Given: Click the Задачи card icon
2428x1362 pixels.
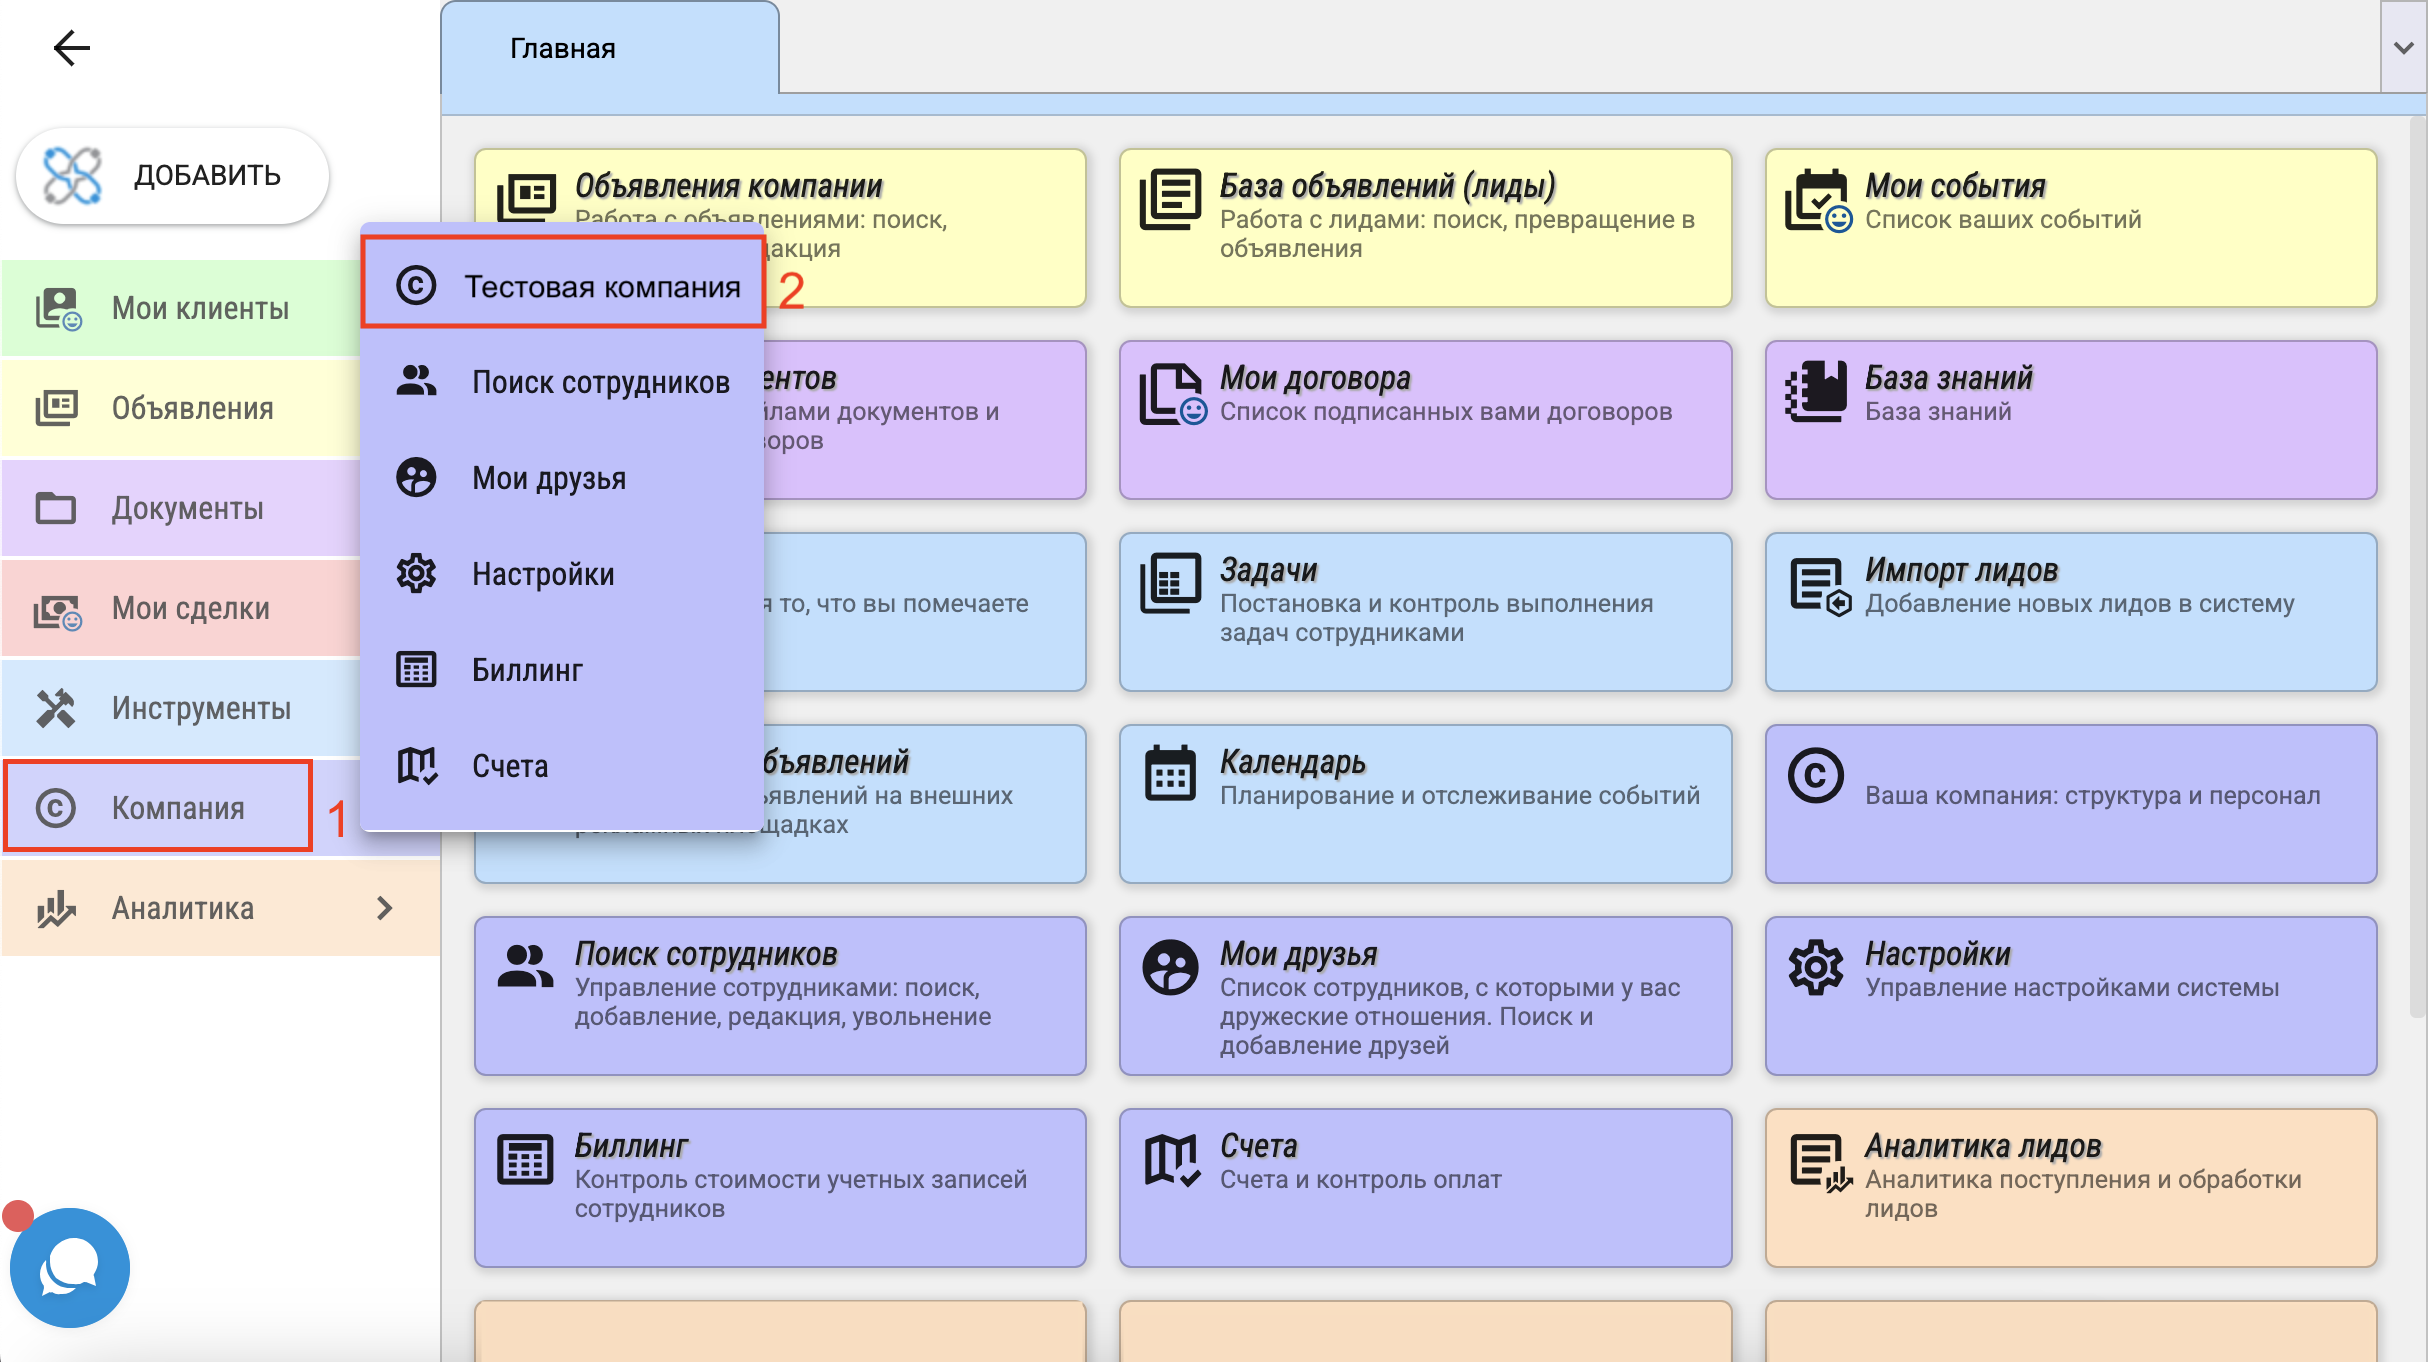Looking at the screenshot, I should click(1170, 583).
